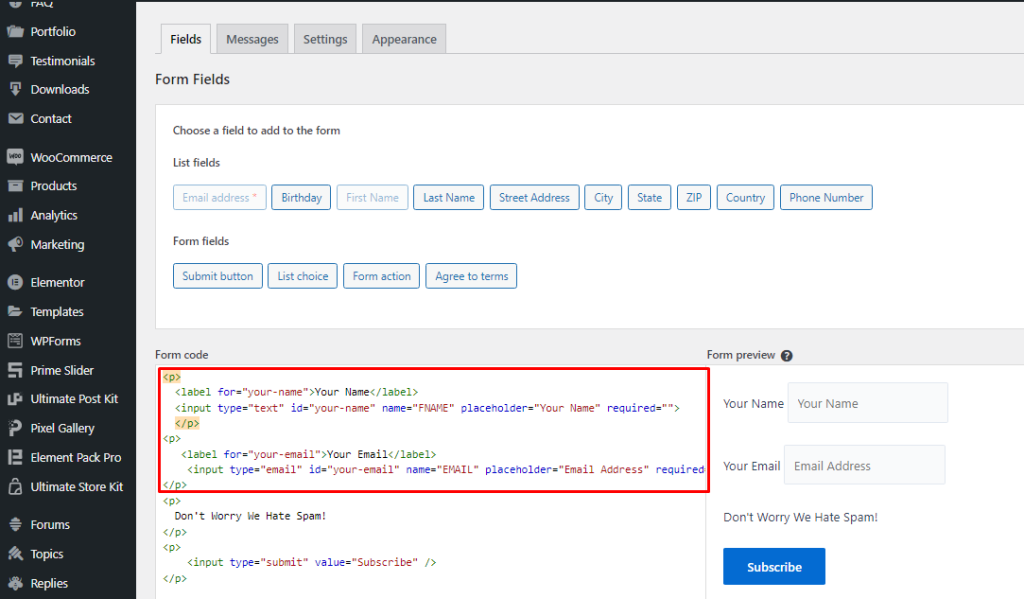This screenshot has height=599, width=1024.
Task: Open the Contact envelope icon
Action: [15, 118]
